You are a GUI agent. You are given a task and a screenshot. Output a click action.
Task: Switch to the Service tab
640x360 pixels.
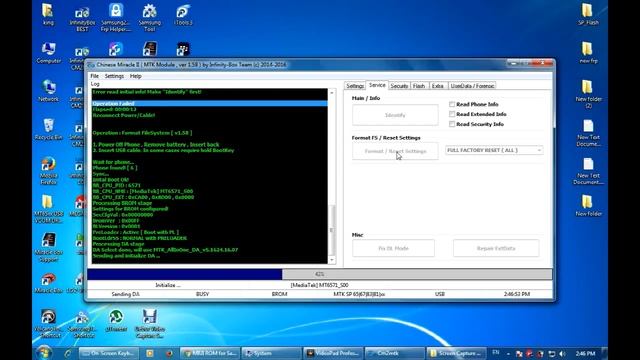coord(377,85)
